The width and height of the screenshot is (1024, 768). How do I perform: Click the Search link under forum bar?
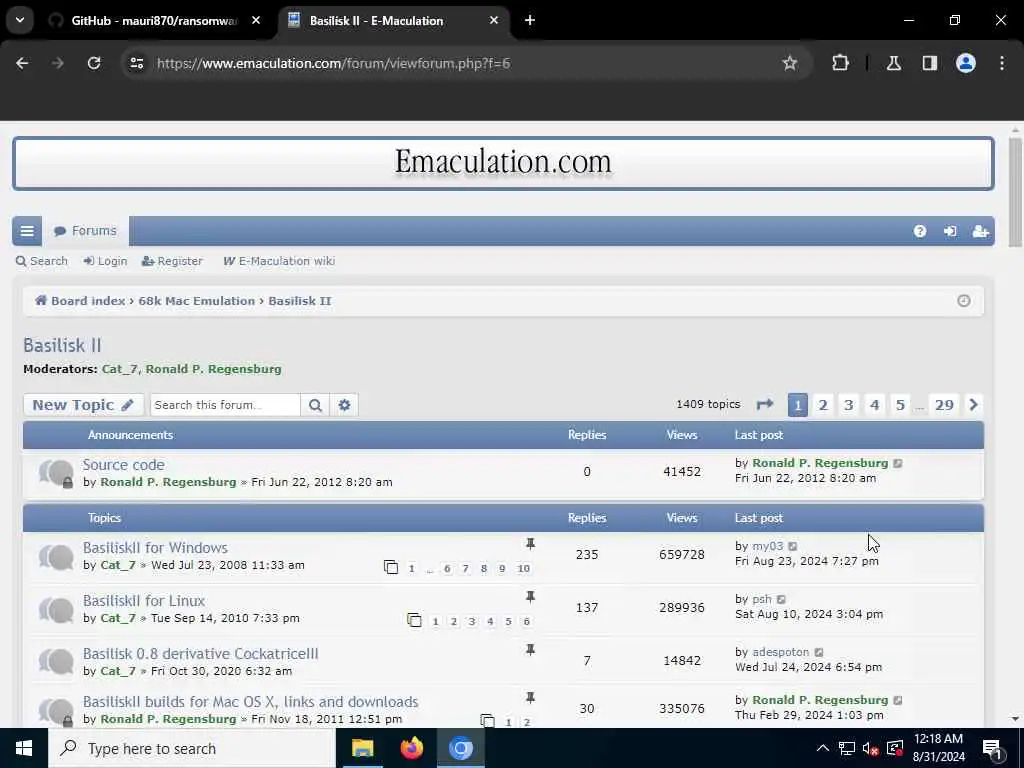(x=42, y=261)
